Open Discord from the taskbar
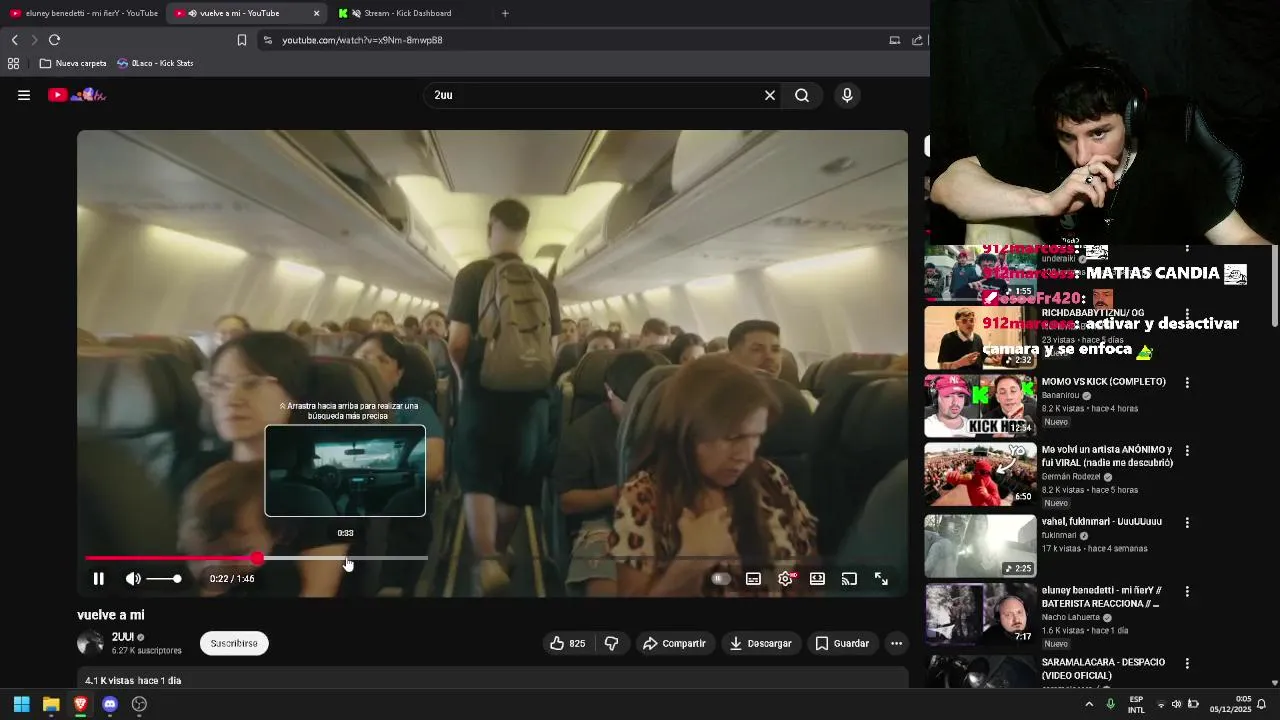 [110, 704]
